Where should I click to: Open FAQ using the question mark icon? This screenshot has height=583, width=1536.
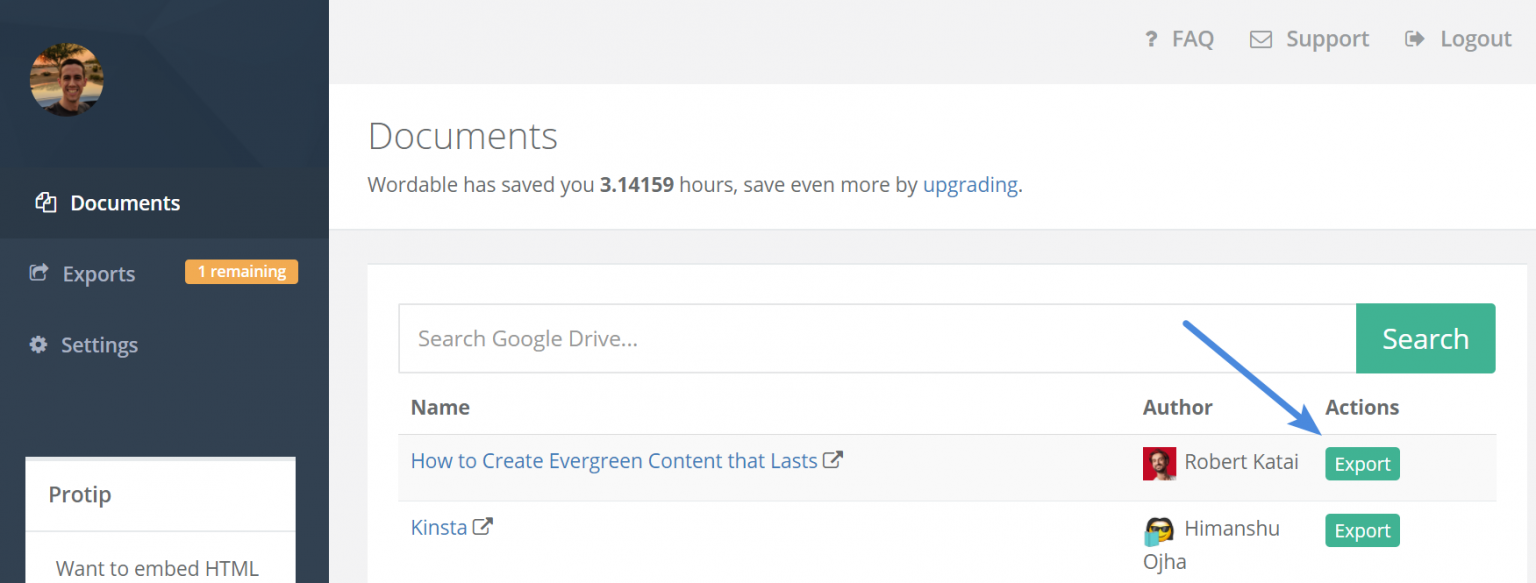(x=1150, y=38)
